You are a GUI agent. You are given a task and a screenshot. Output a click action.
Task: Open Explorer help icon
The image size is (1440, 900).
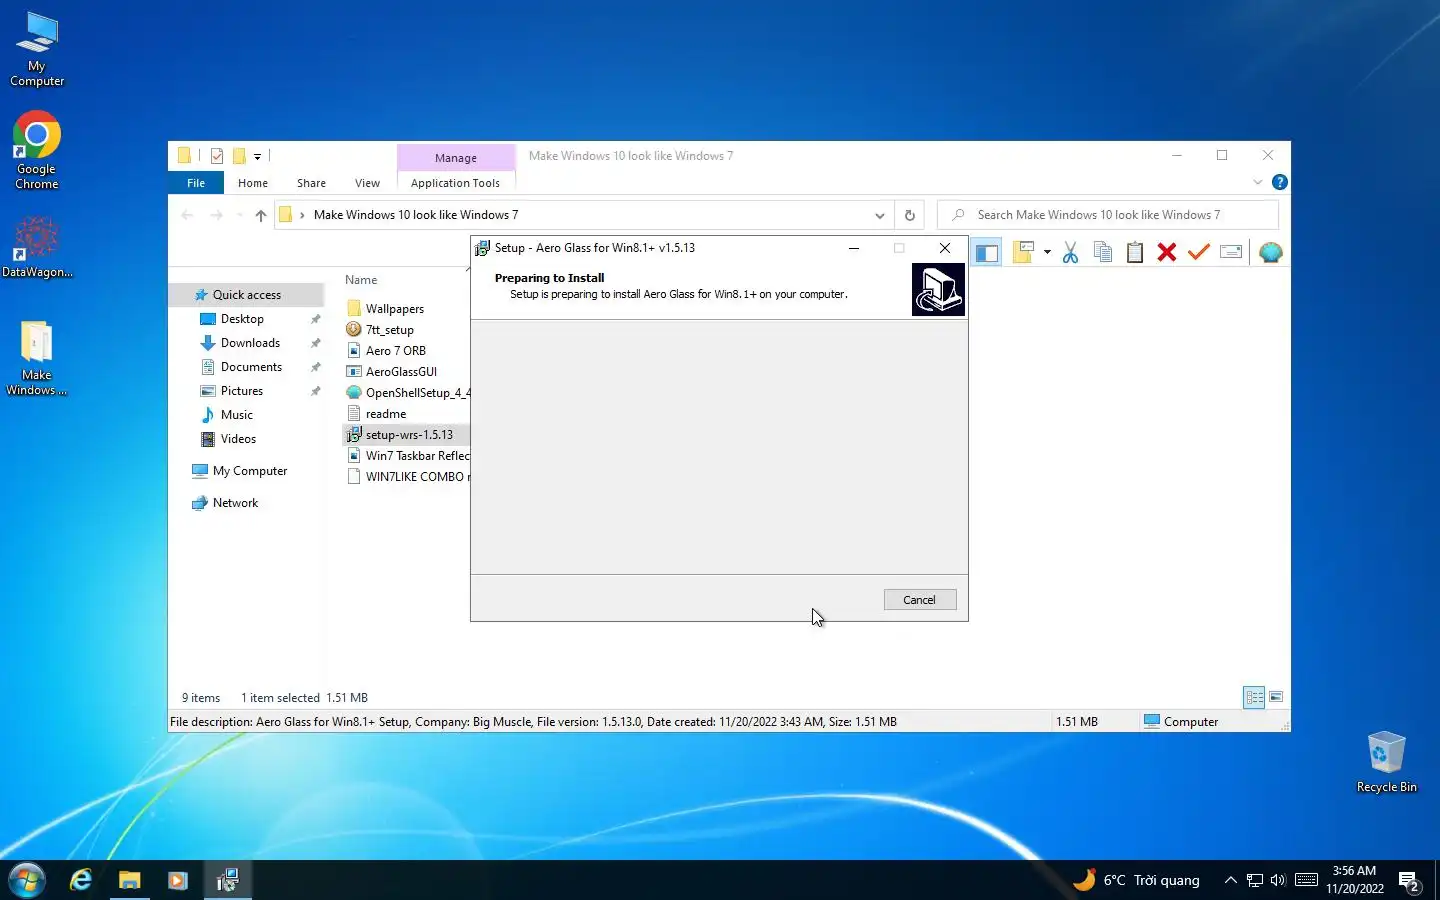[x=1279, y=182]
